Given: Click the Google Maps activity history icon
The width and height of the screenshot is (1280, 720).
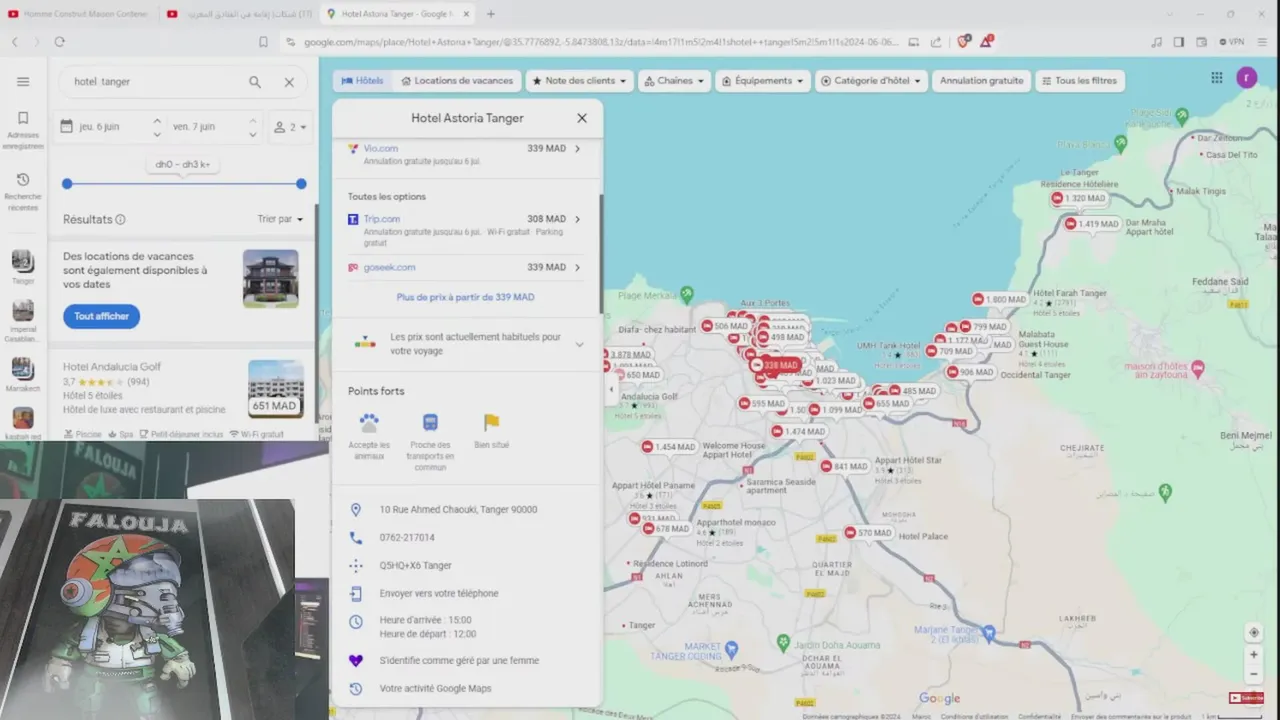Looking at the screenshot, I should pos(355,688).
